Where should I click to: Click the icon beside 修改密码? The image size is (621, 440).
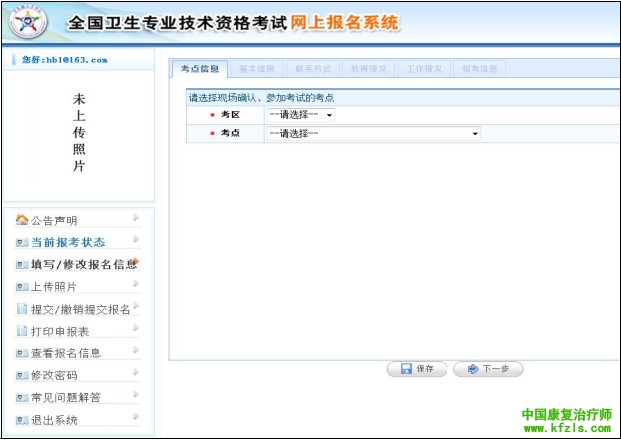pyautogui.click(x=22, y=375)
